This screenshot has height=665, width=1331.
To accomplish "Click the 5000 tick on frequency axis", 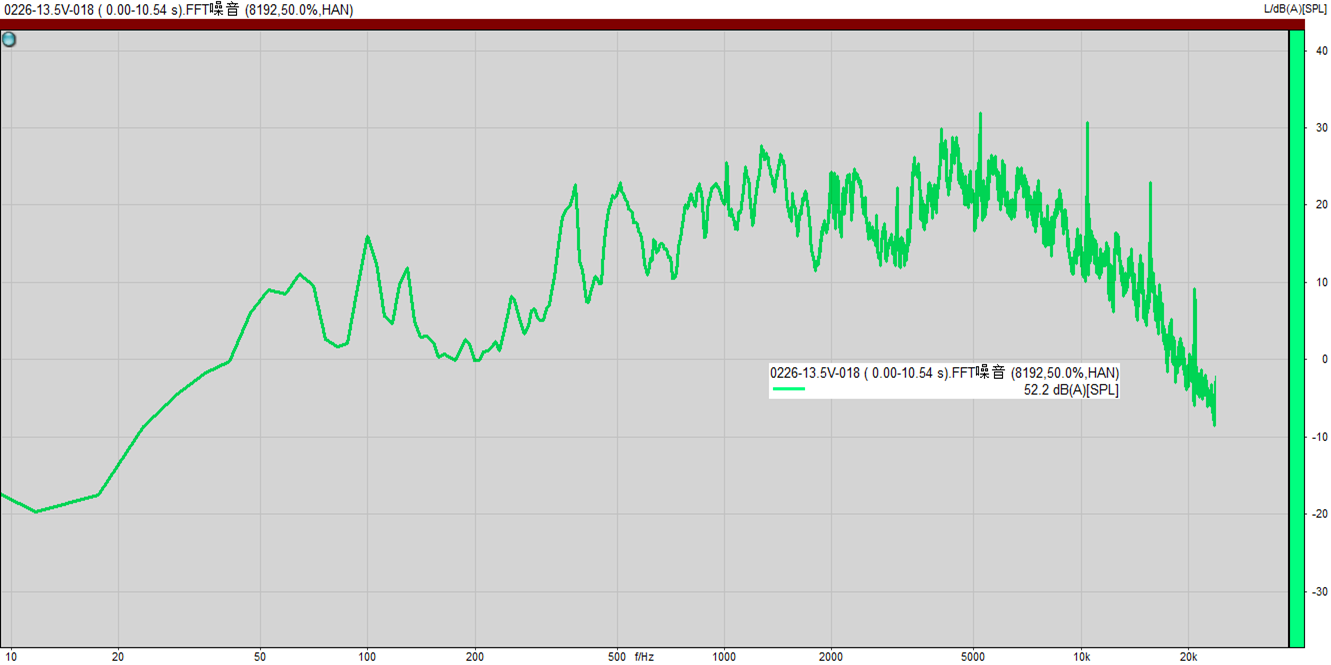I will click(973, 657).
